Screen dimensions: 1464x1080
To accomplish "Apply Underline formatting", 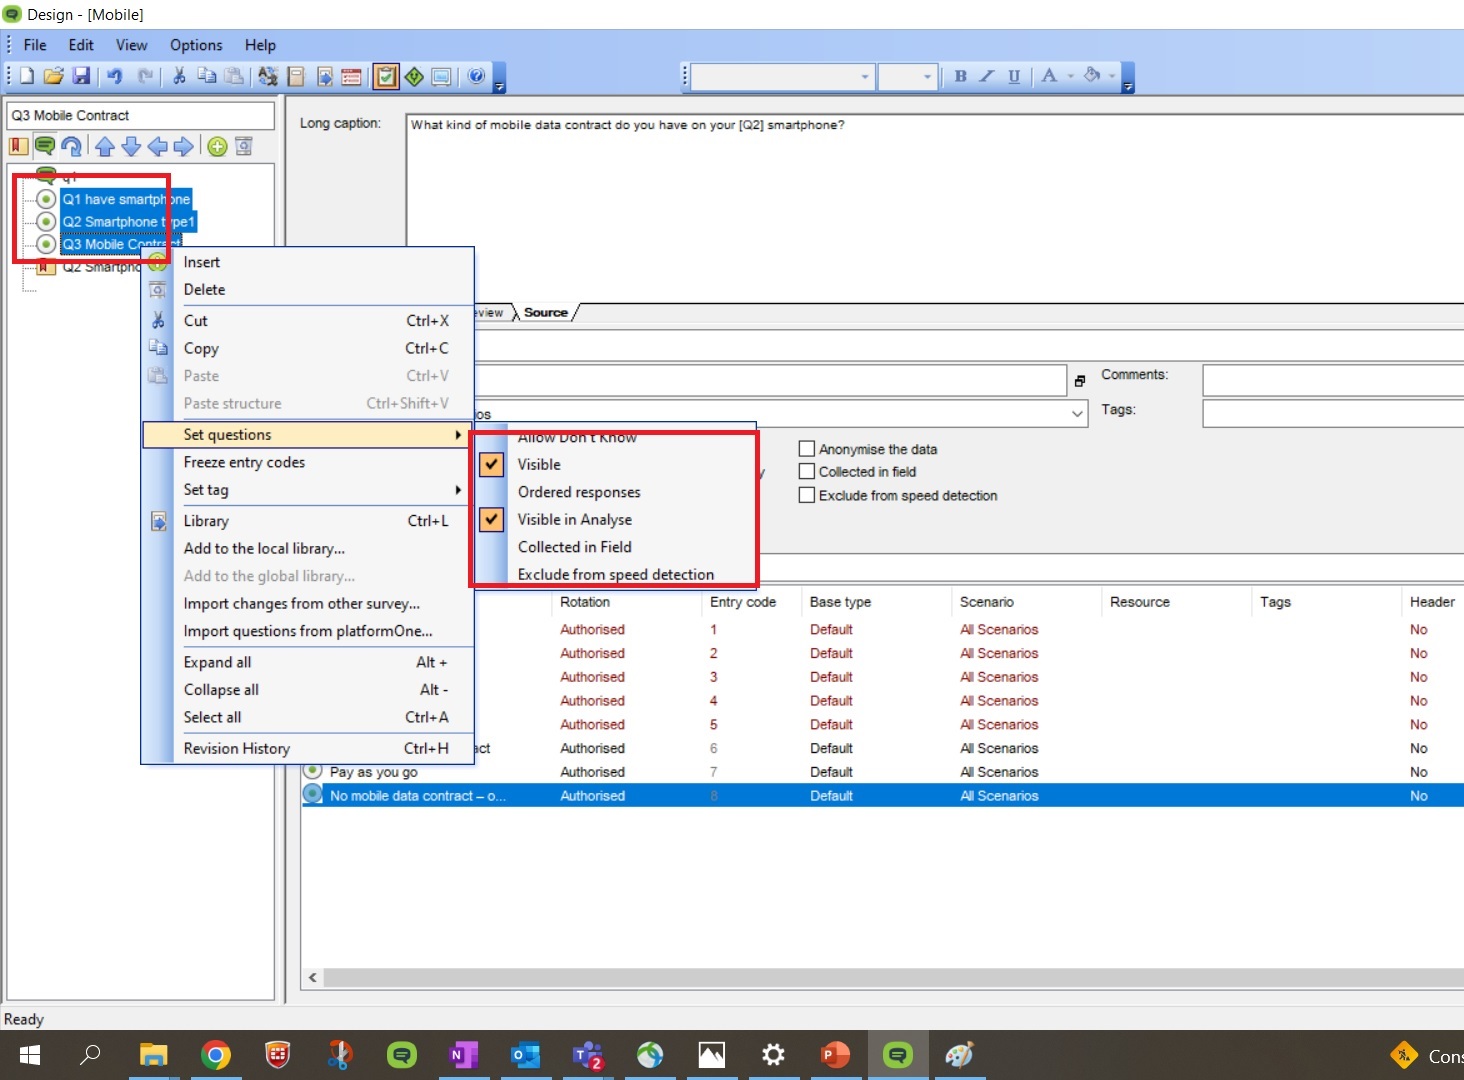I will tap(1014, 76).
